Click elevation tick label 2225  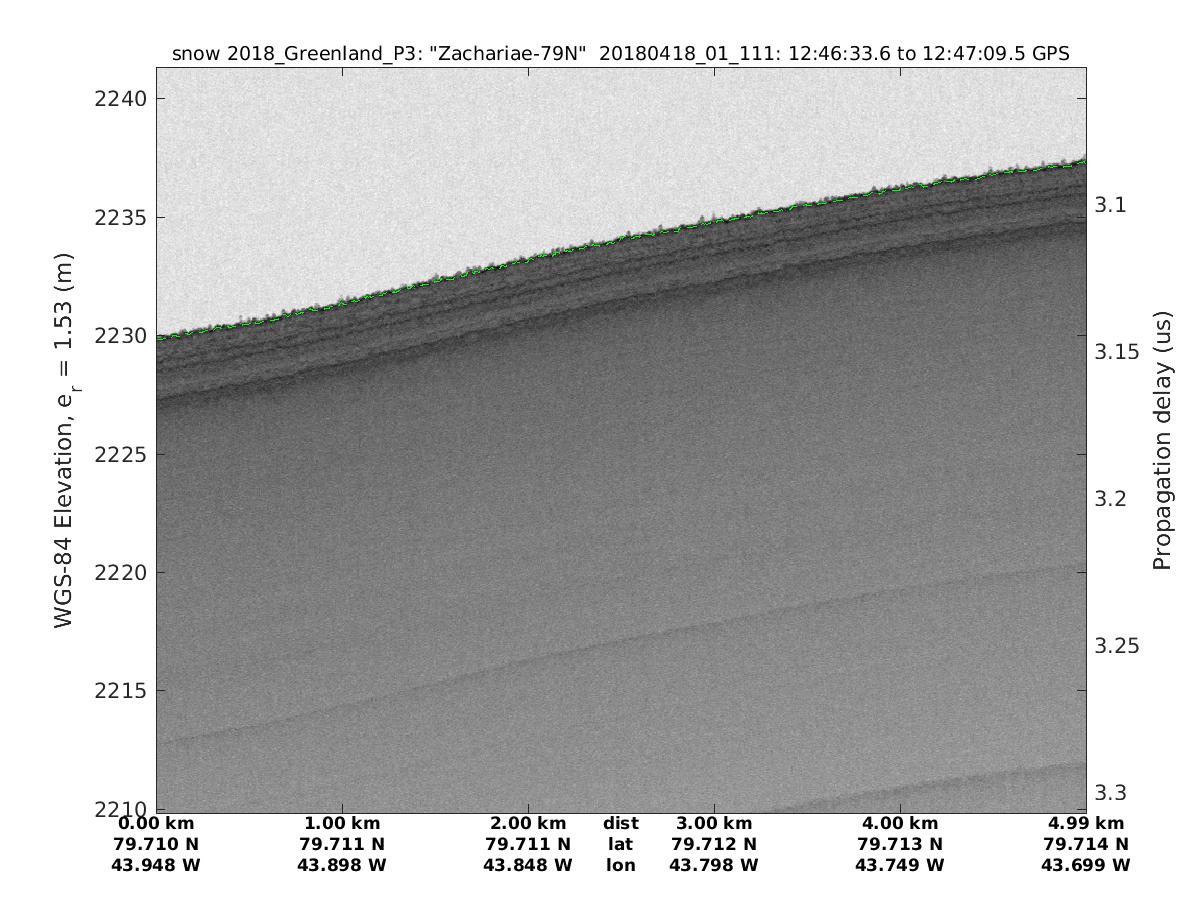click(x=121, y=454)
